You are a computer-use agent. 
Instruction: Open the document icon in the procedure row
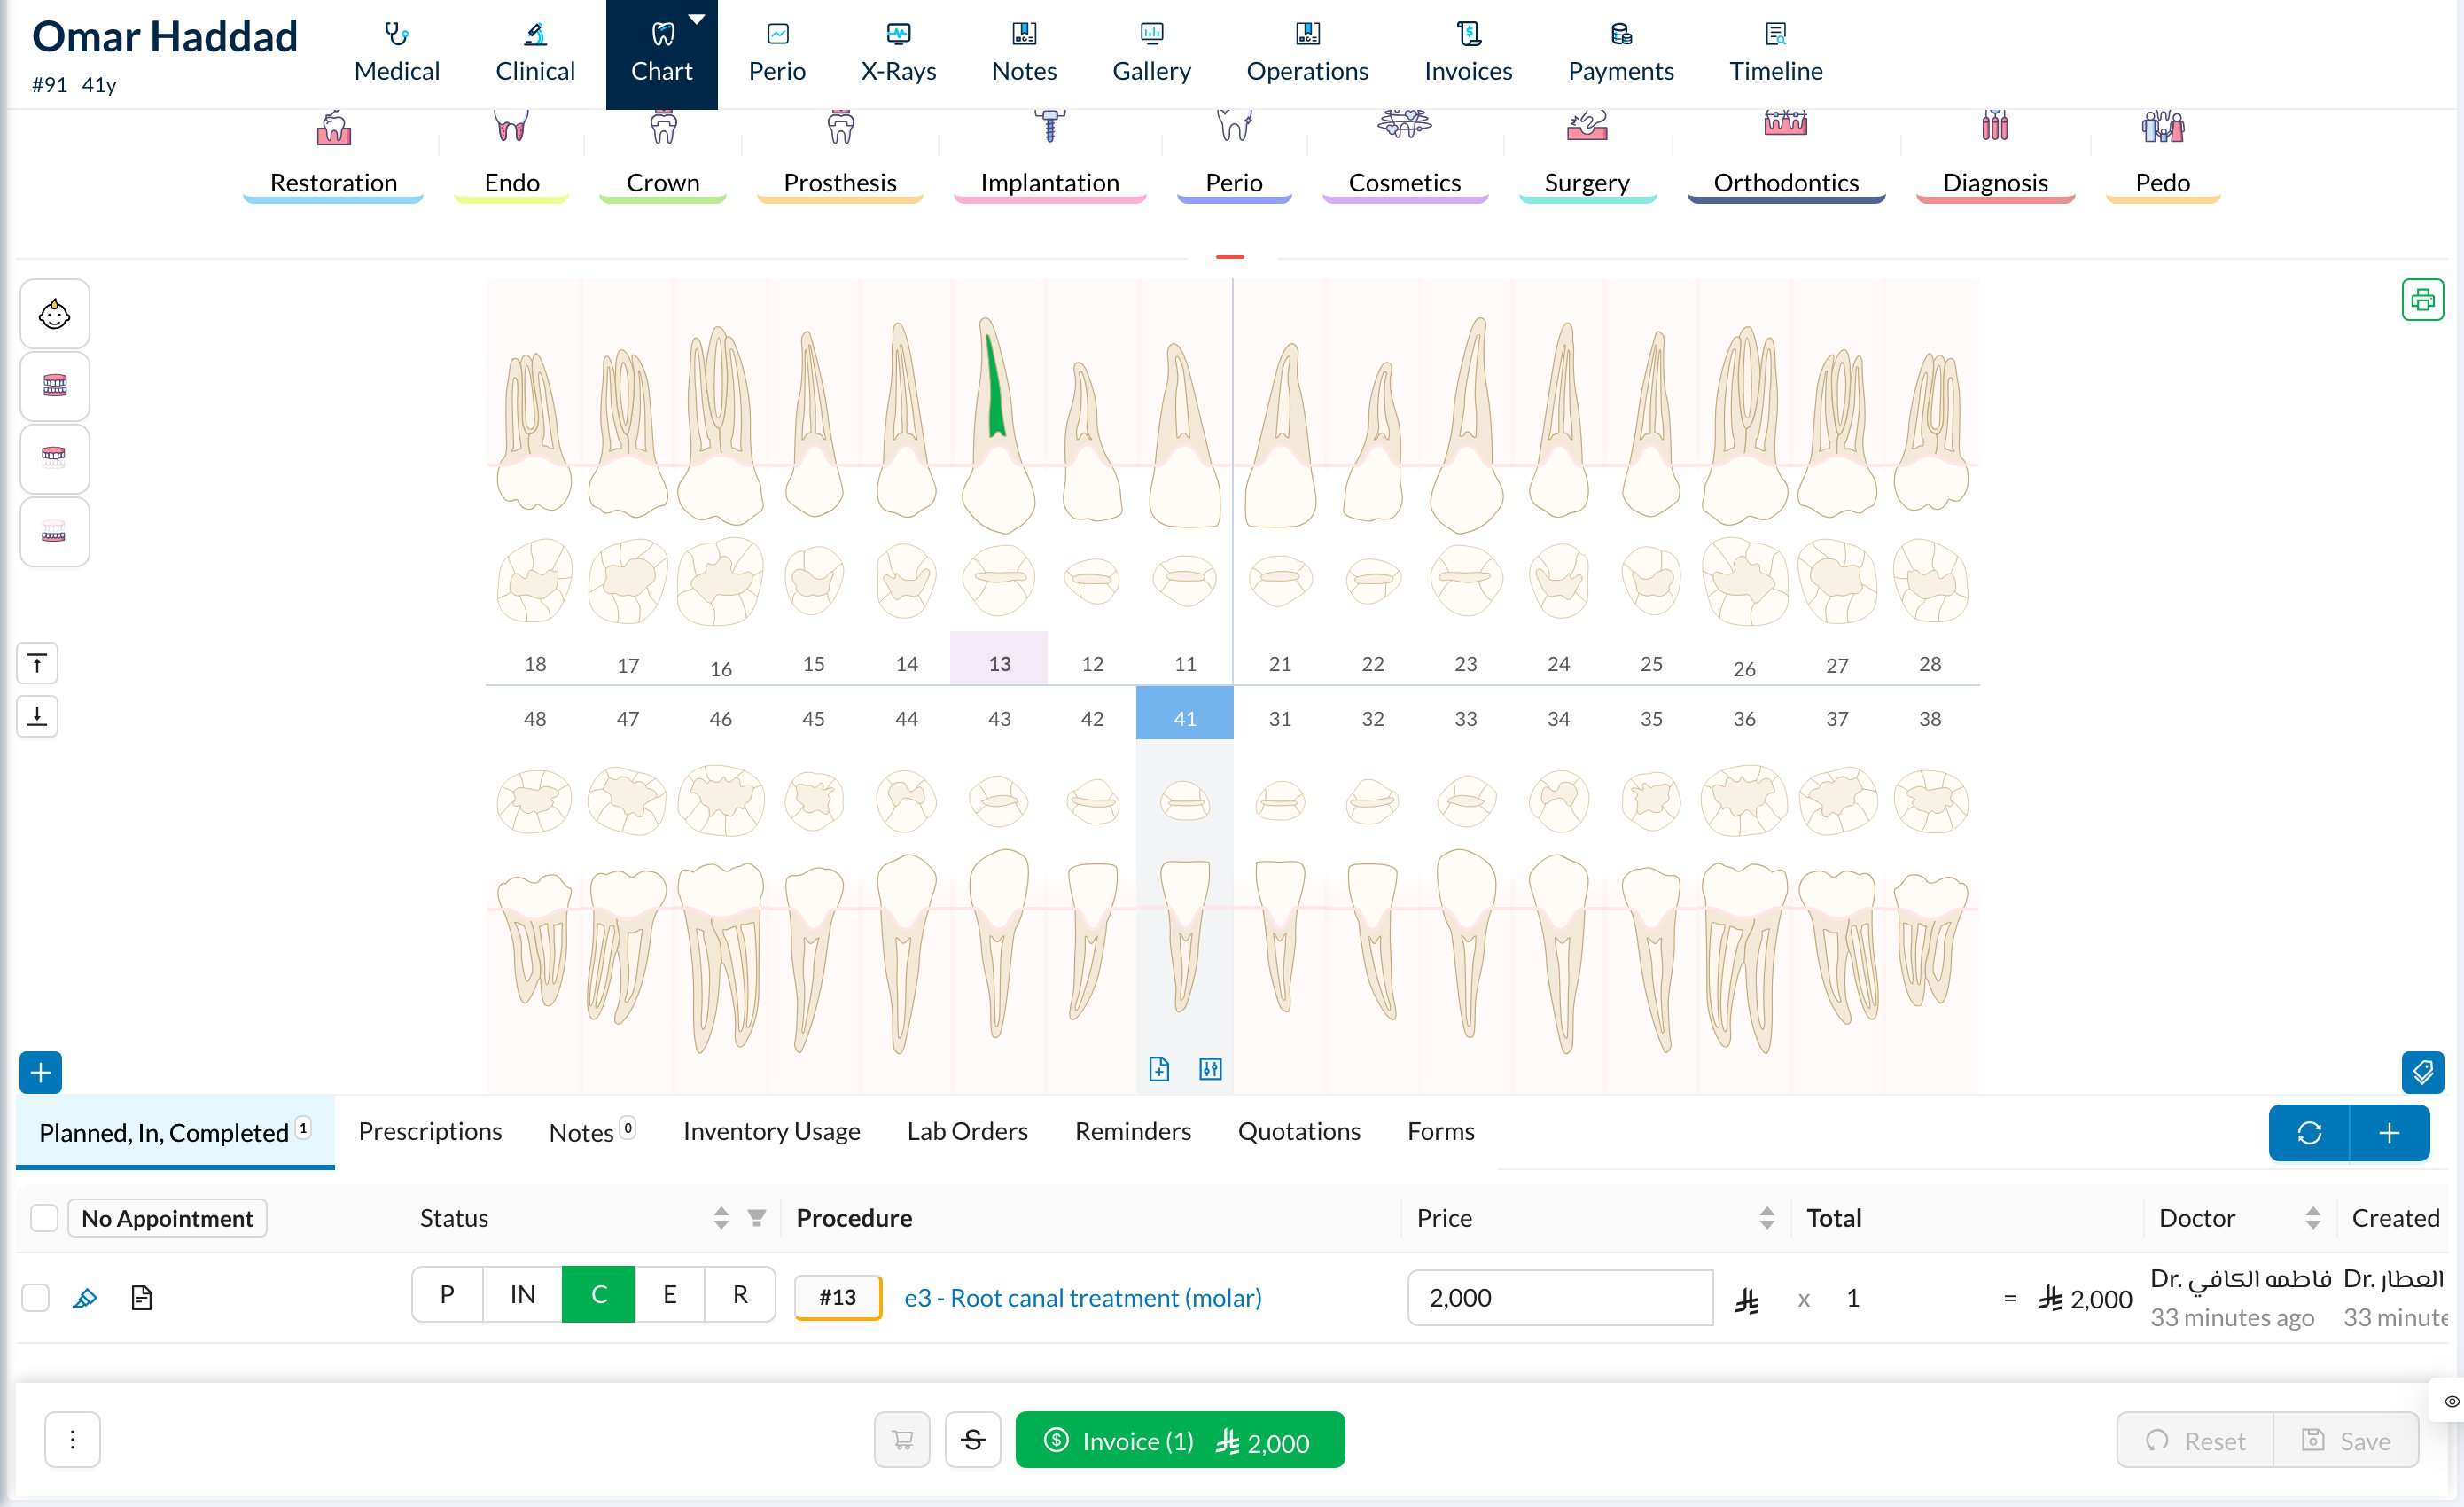pyautogui.click(x=142, y=1298)
